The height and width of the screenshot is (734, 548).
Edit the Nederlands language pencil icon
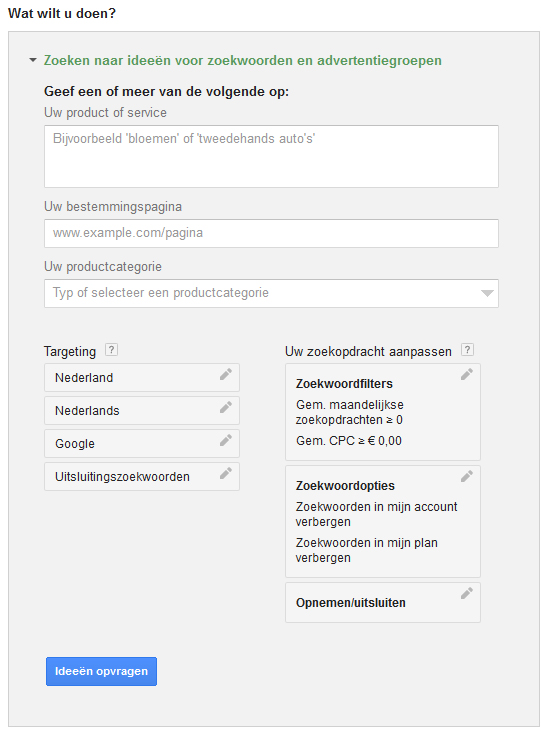(226, 407)
